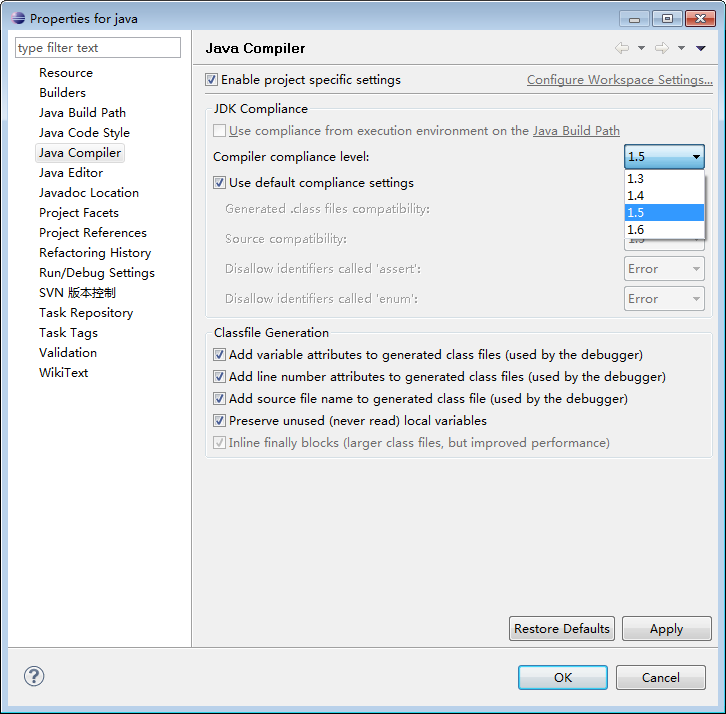The image size is (726, 714).
Task: Open the view menu triangle icon
Action: tap(701, 48)
